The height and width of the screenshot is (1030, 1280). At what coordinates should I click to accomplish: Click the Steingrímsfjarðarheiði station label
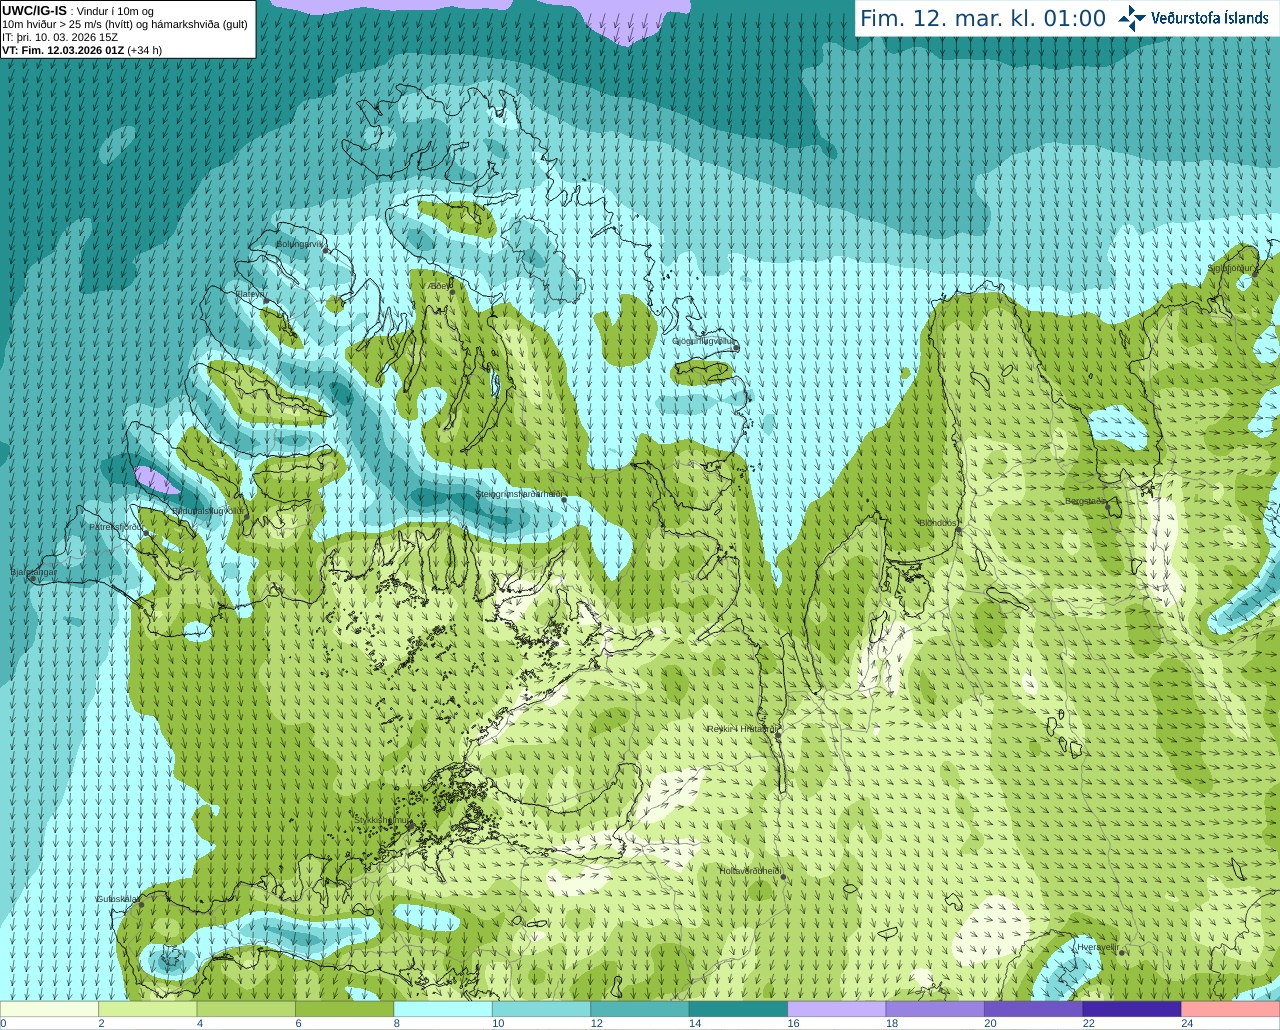[519, 494]
